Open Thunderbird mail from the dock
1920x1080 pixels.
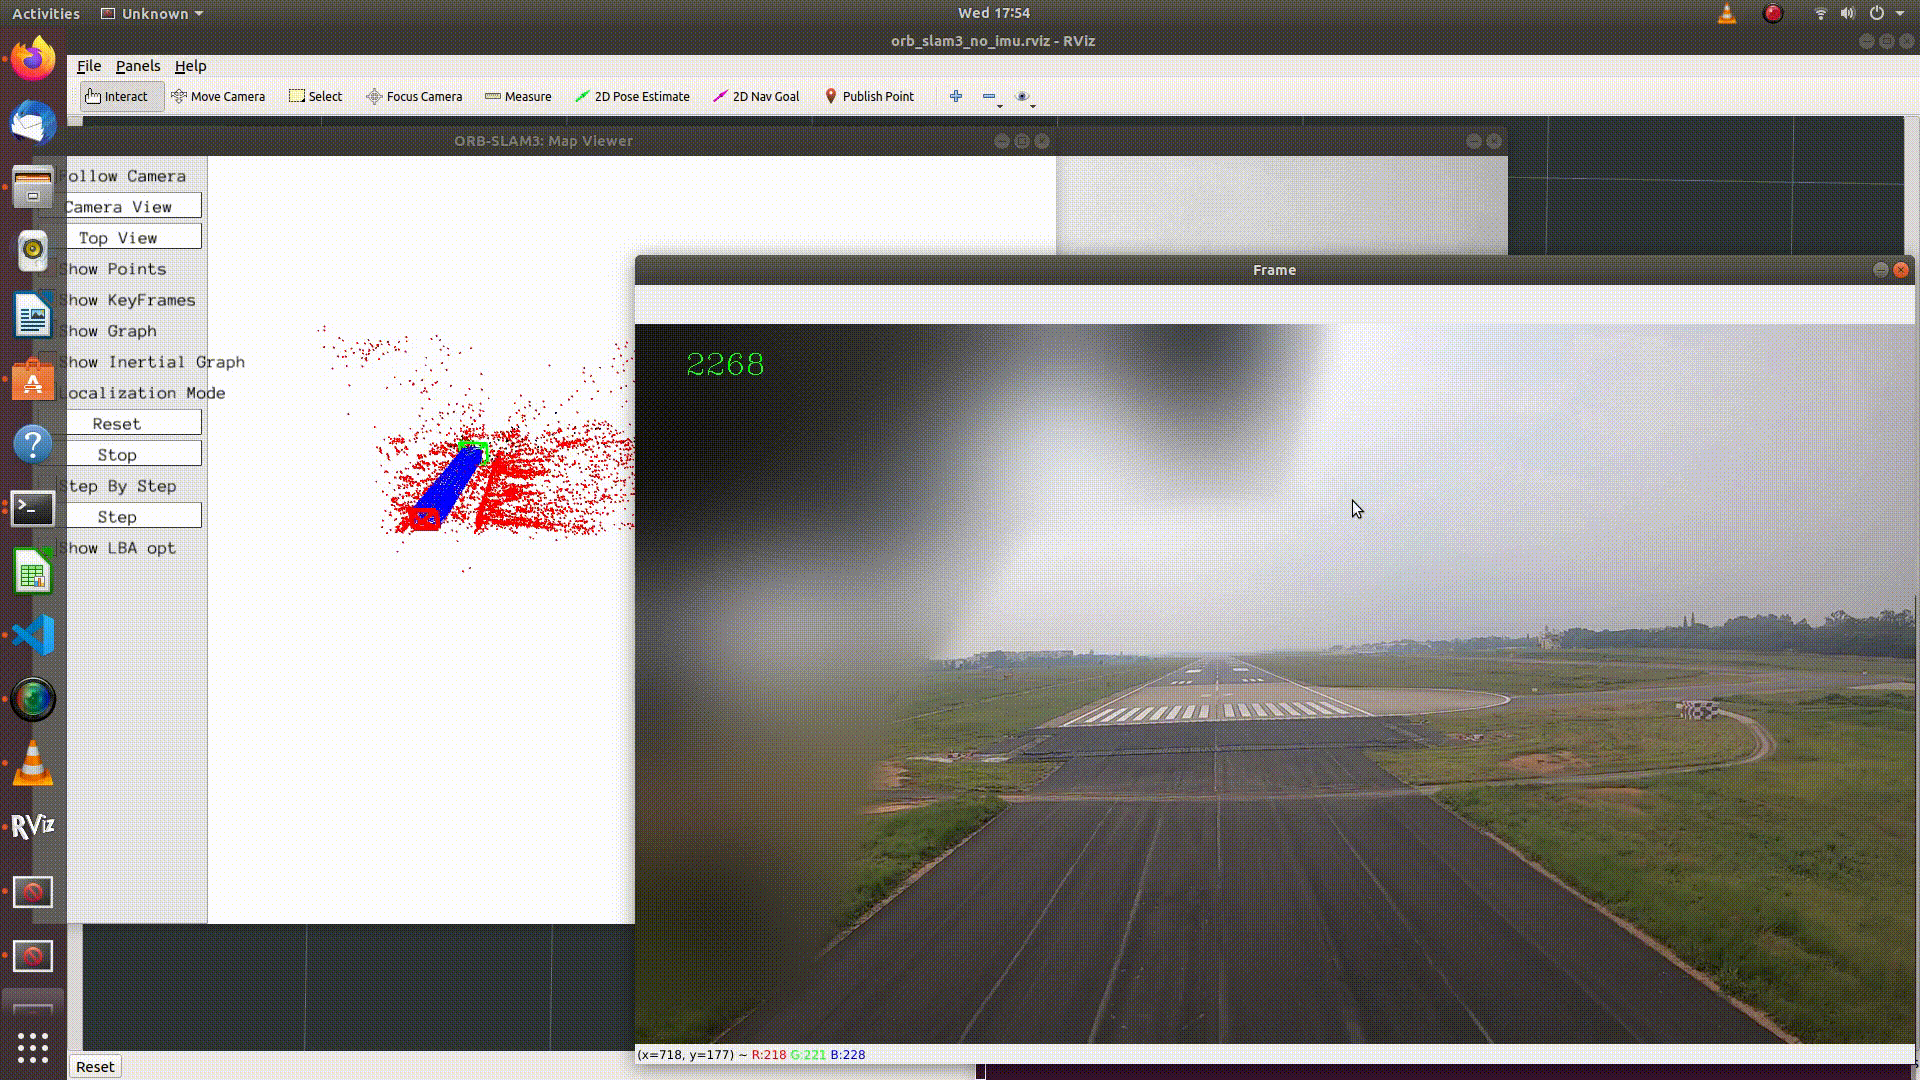pyautogui.click(x=33, y=123)
